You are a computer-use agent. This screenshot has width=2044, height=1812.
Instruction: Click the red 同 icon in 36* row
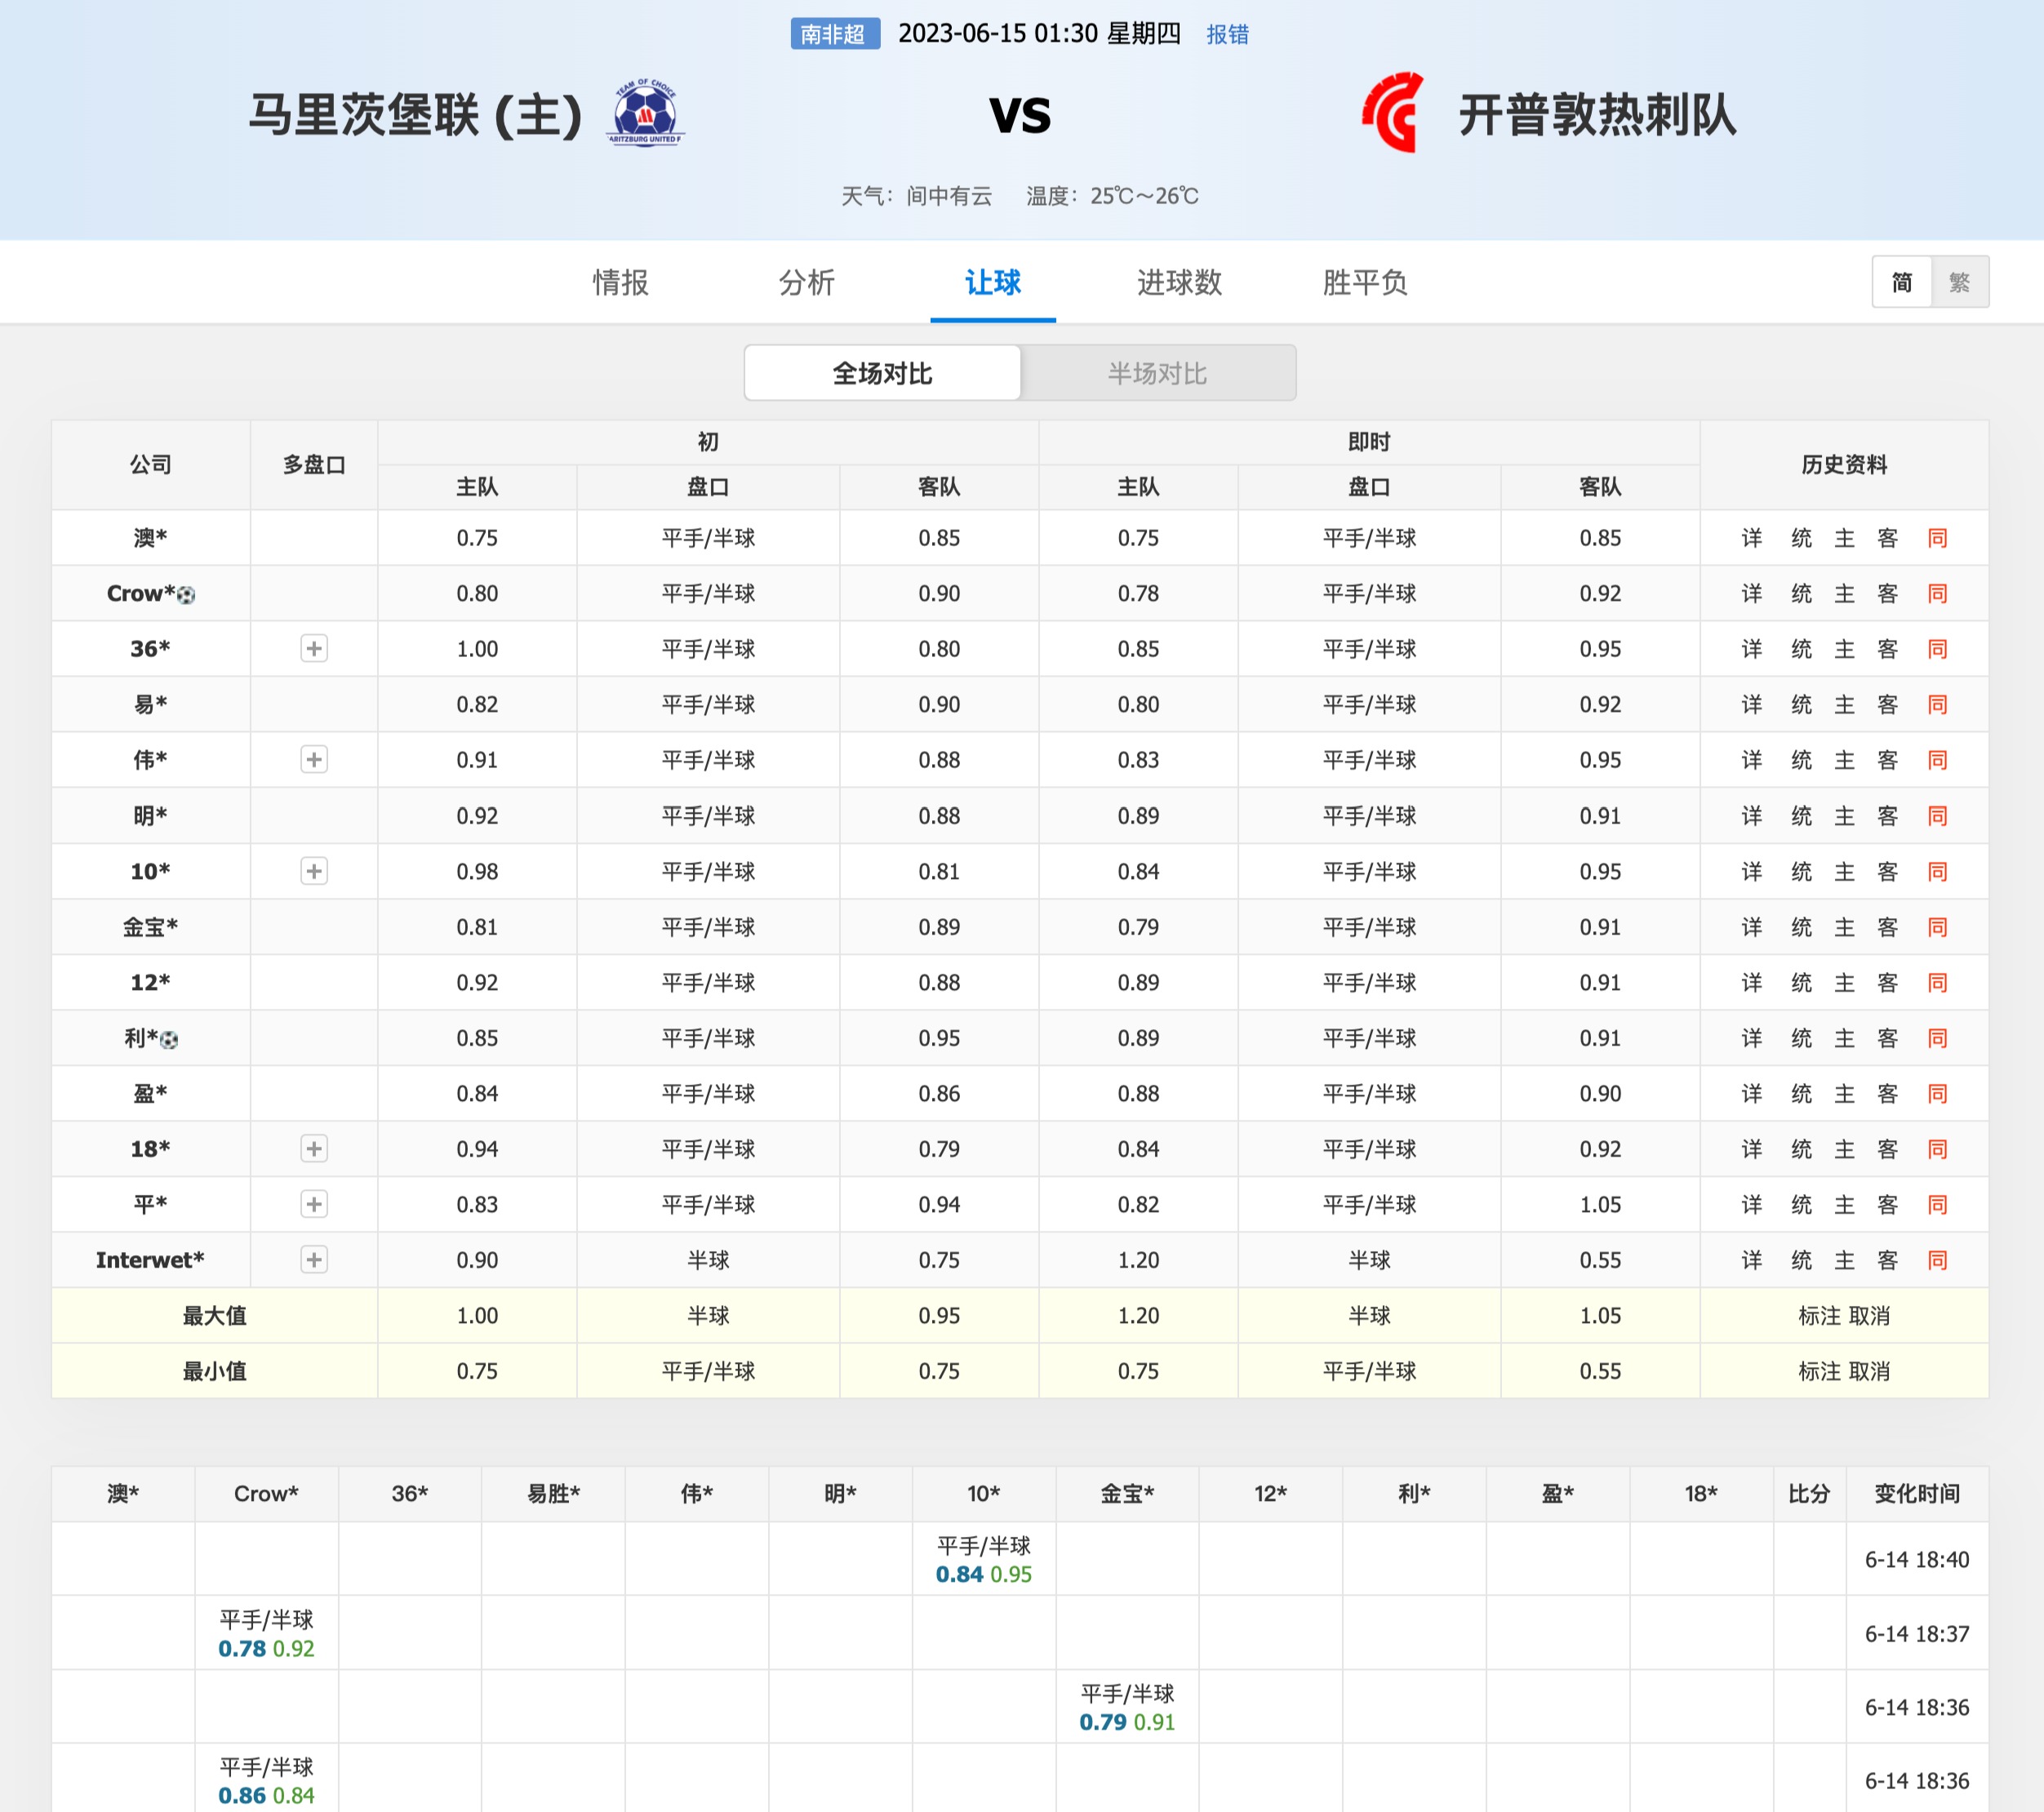point(1937,649)
